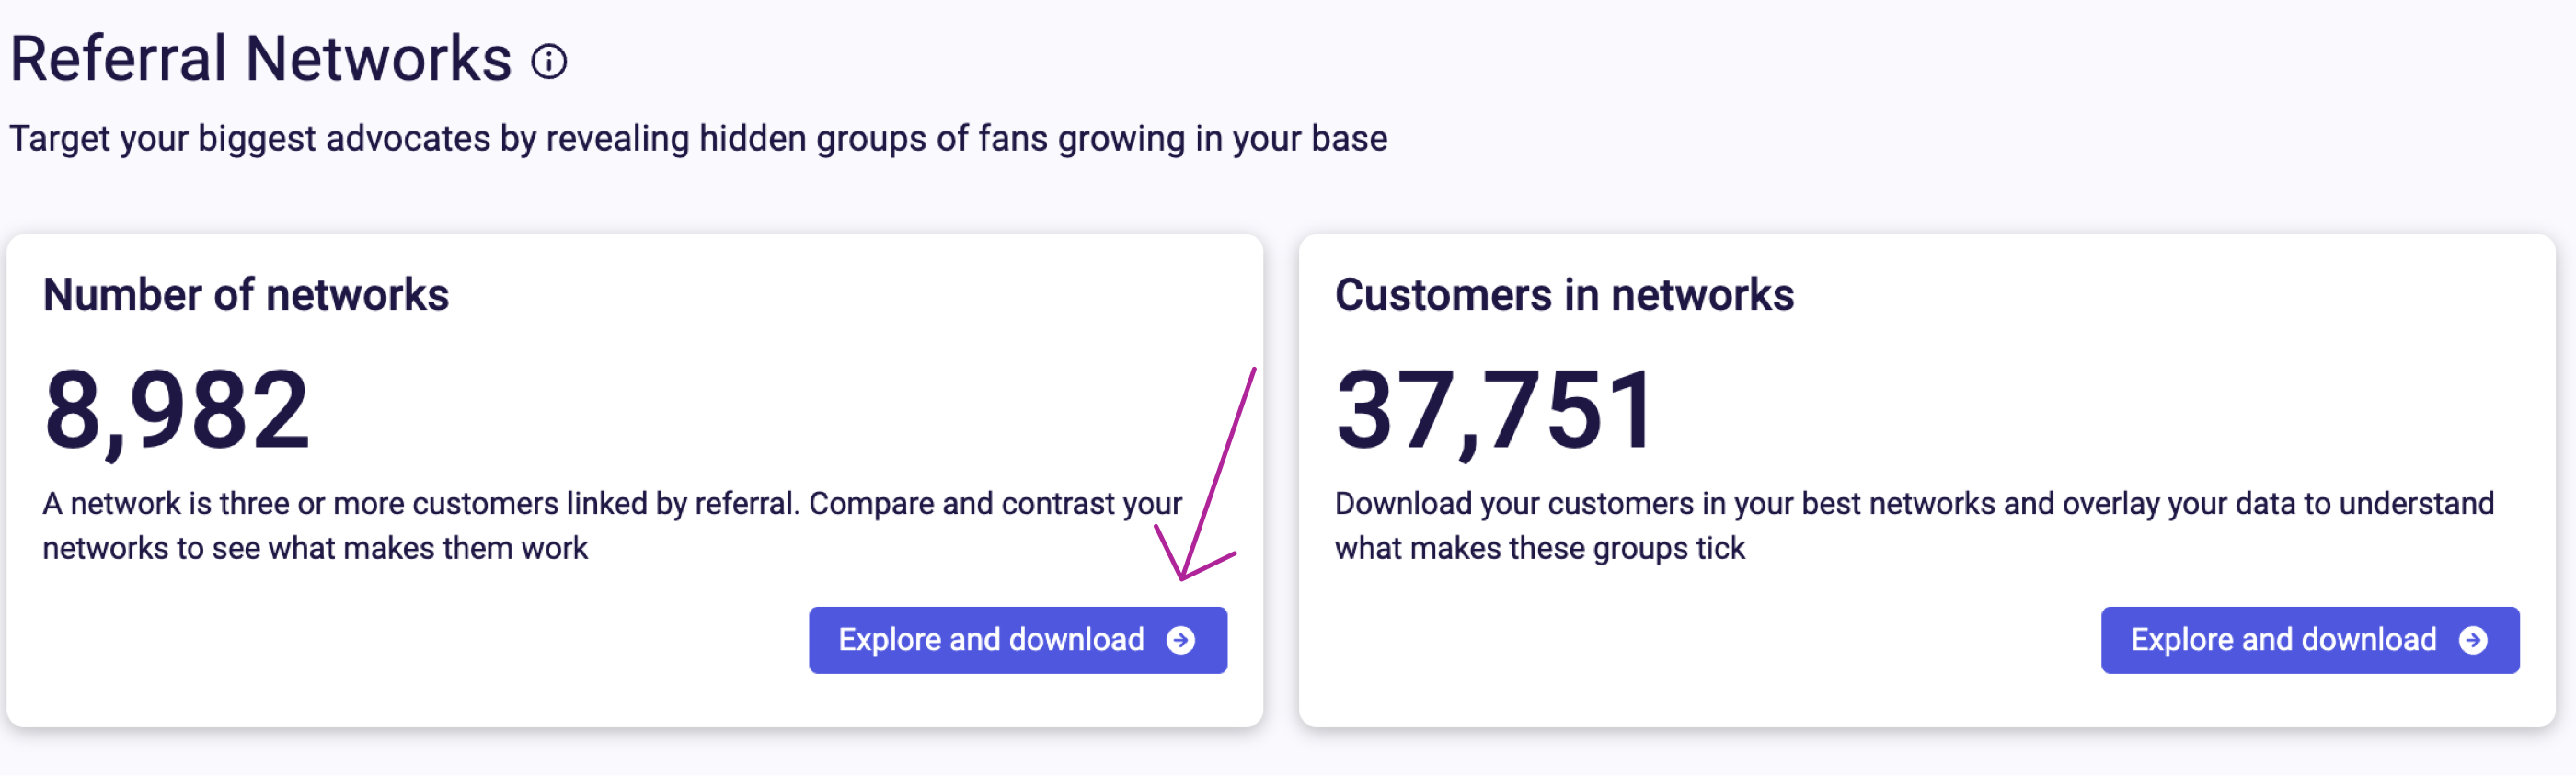This screenshot has width=2576, height=776.
Task: Click Explore and download under Customers in networks
Action: pyautogui.click(x=2310, y=640)
